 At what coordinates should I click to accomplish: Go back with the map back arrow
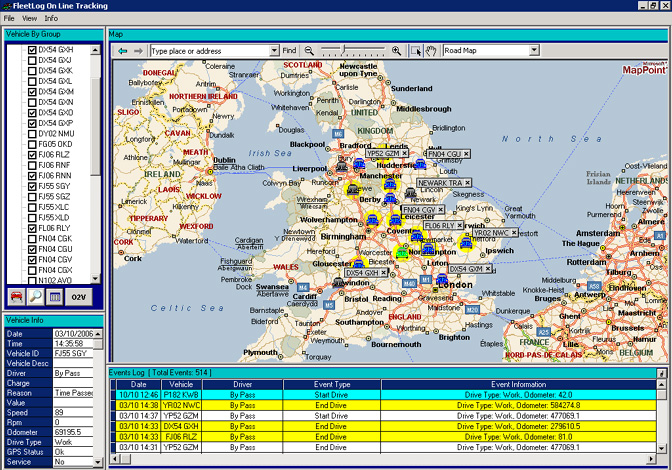(x=123, y=51)
